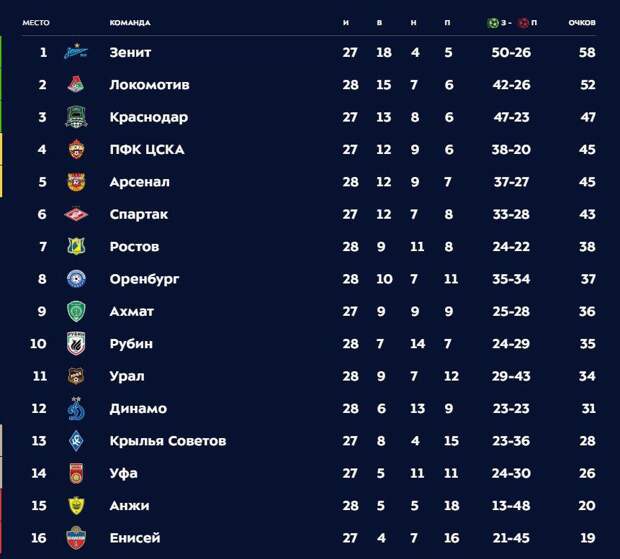
Task: Sort by the ОЧКОВ column header
Action: click(582, 23)
